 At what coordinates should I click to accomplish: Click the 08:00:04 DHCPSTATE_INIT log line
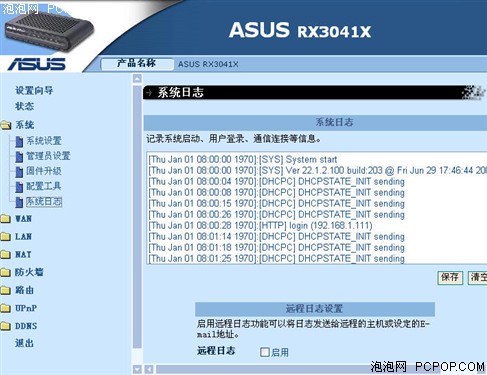point(276,181)
